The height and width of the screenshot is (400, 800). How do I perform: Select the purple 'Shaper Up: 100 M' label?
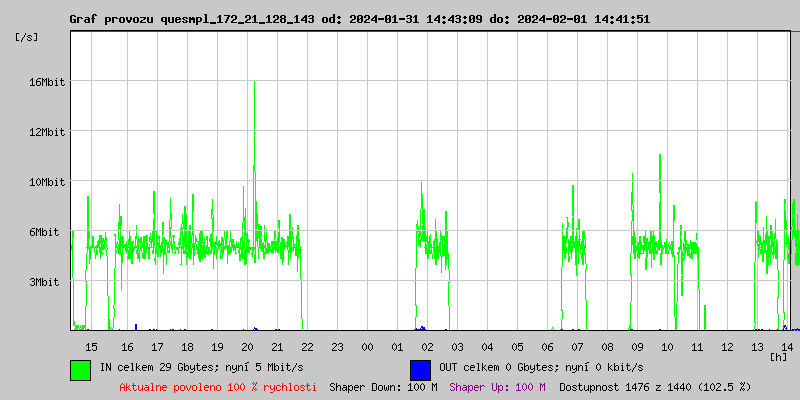coord(497,386)
